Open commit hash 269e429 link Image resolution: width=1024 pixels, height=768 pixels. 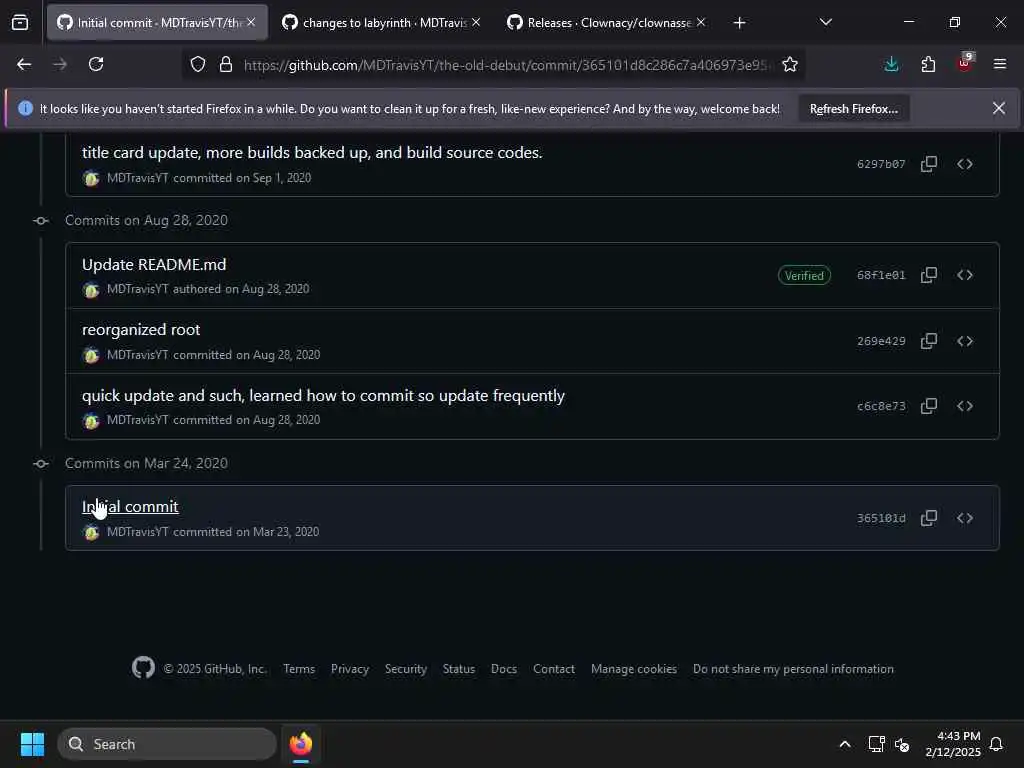(x=881, y=341)
